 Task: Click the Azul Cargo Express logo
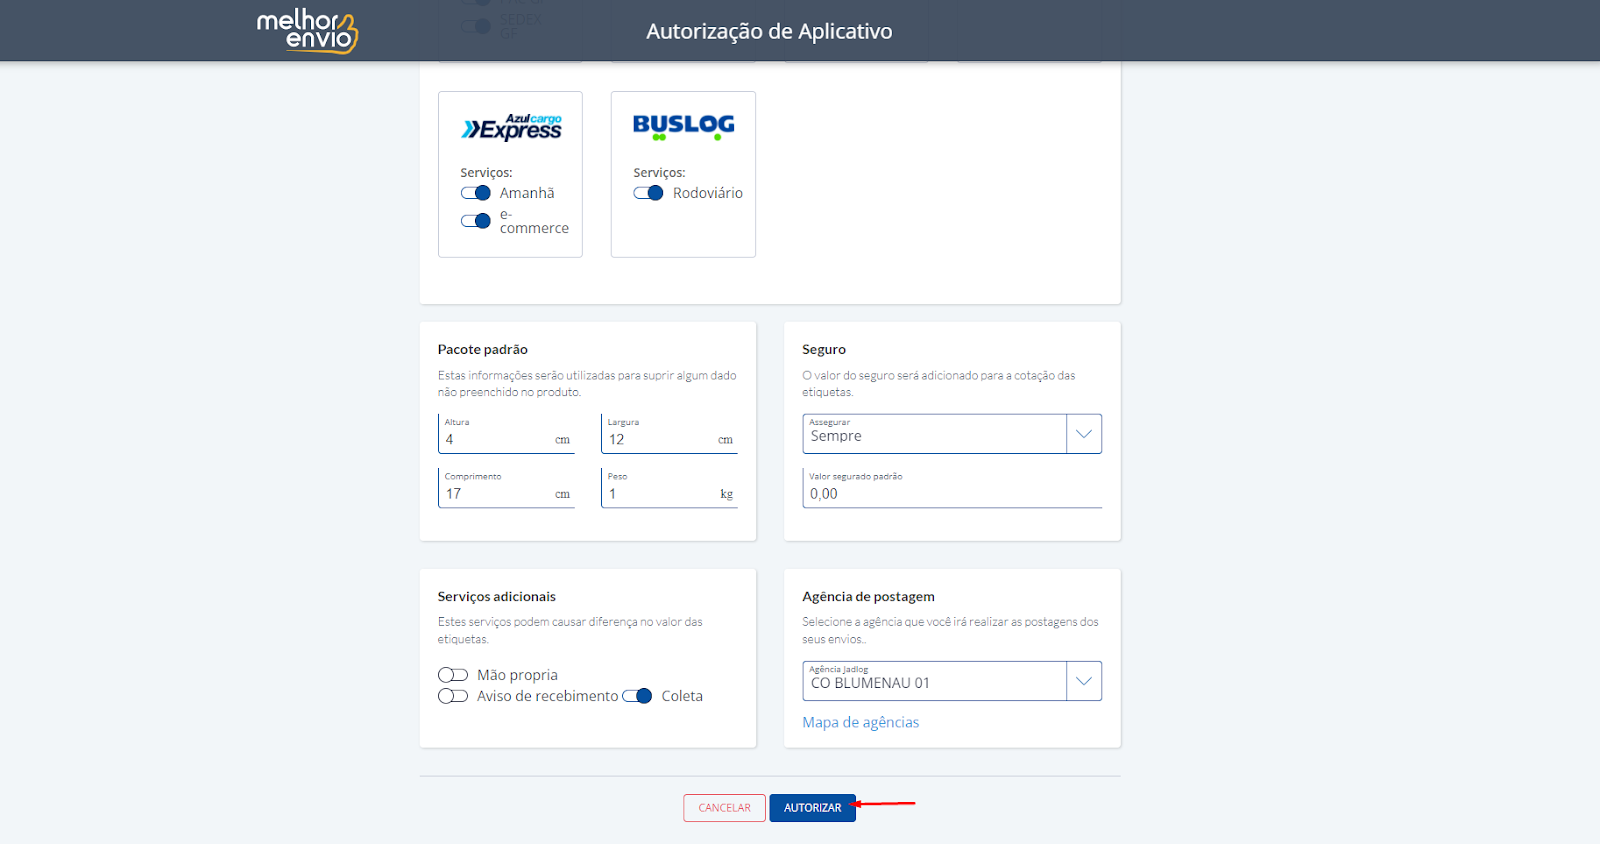click(511, 127)
